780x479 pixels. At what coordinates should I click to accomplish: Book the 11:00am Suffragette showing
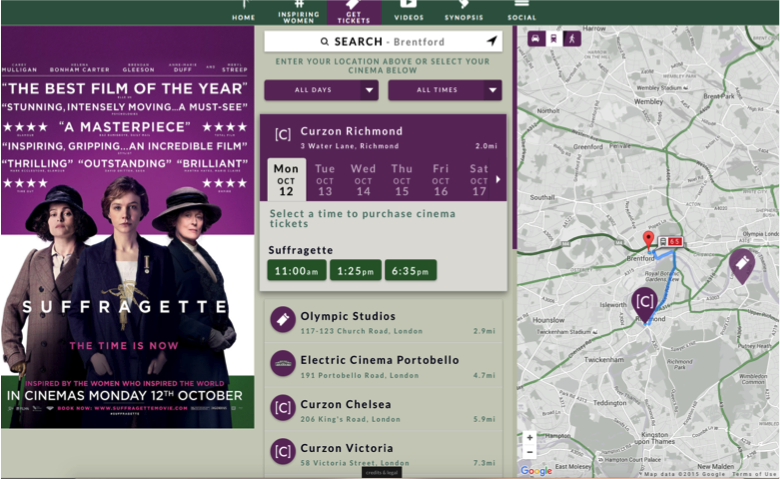(297, 271)
